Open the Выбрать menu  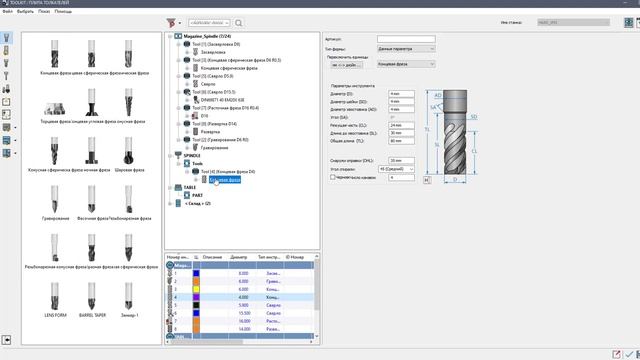(25, 11)
